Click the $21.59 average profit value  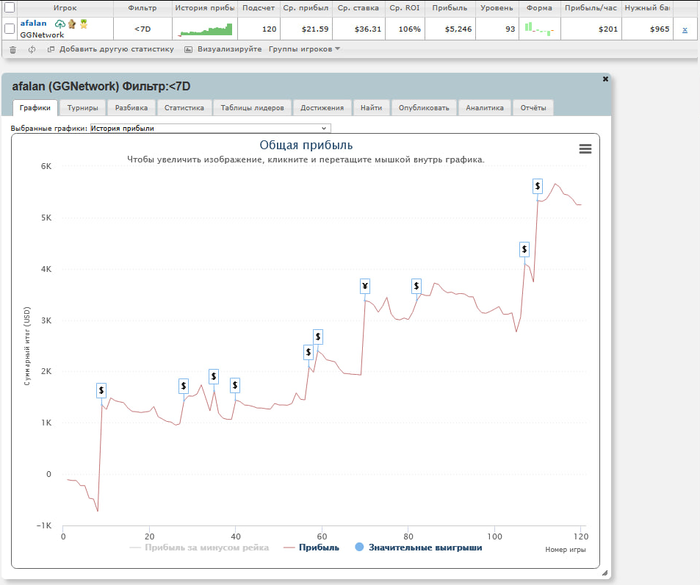pyautogui.click(x=315, y=29)
